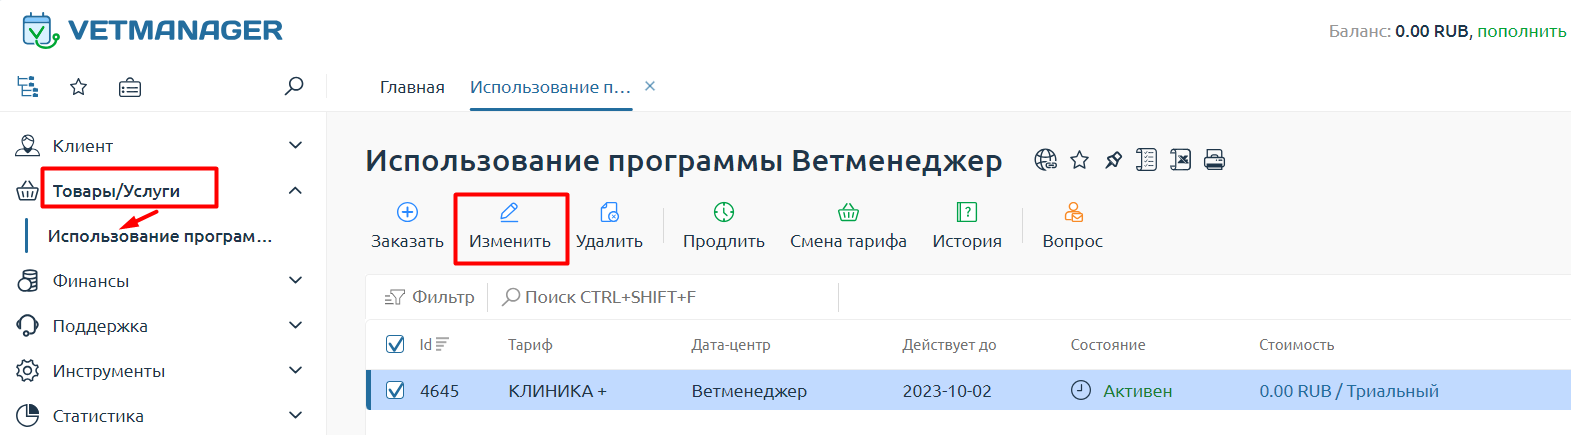Click in the Поиск search field

point(660,297)
